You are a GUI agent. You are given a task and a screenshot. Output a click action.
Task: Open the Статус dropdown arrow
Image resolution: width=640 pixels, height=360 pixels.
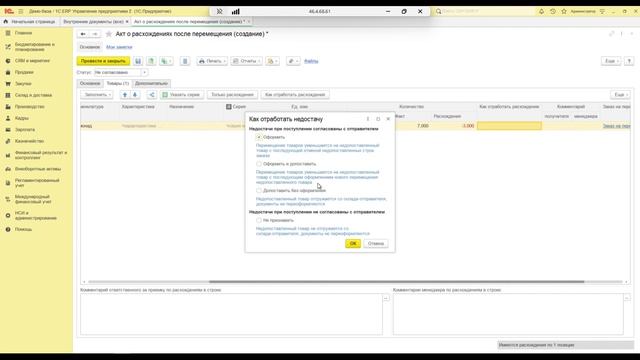click(144, 72)
